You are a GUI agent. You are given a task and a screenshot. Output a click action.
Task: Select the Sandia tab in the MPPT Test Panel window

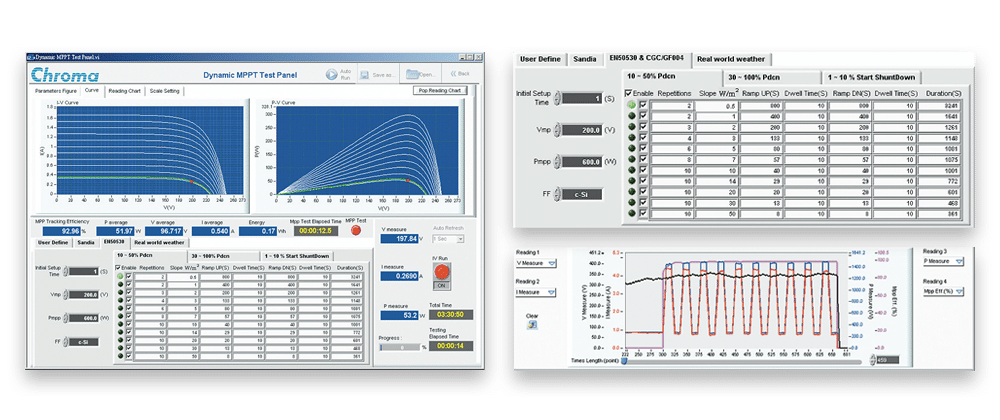[x=85, y=243]
